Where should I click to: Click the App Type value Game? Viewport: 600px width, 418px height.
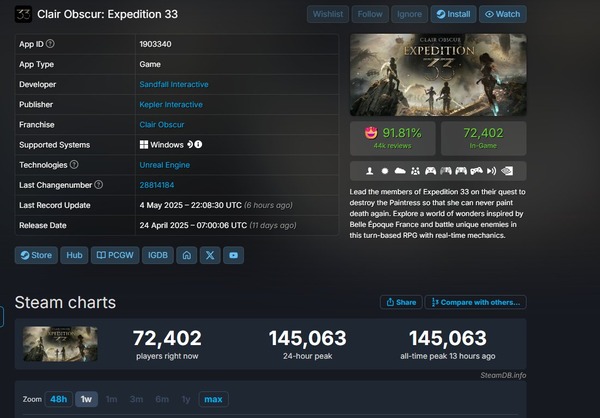click(x=150, y=64)
